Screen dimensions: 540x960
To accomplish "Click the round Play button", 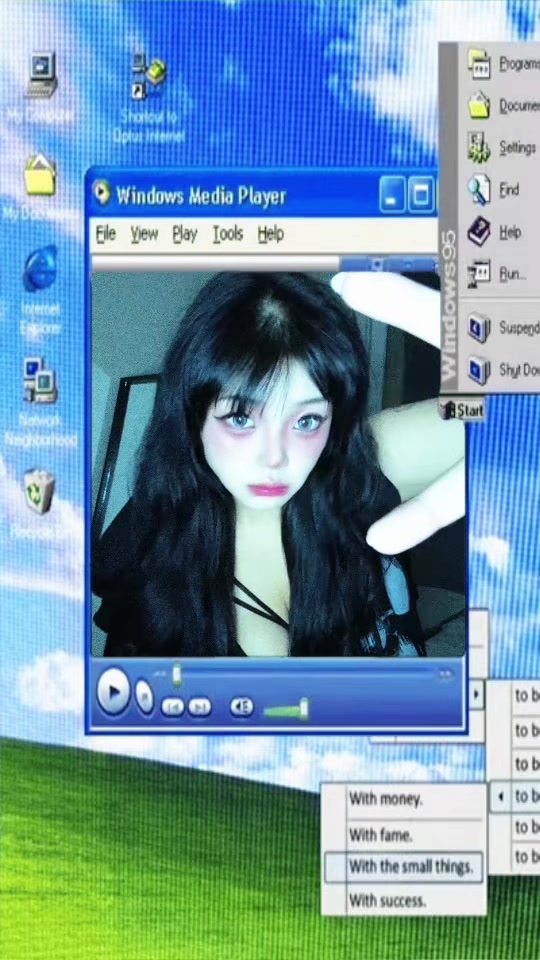I will (113, 692).
